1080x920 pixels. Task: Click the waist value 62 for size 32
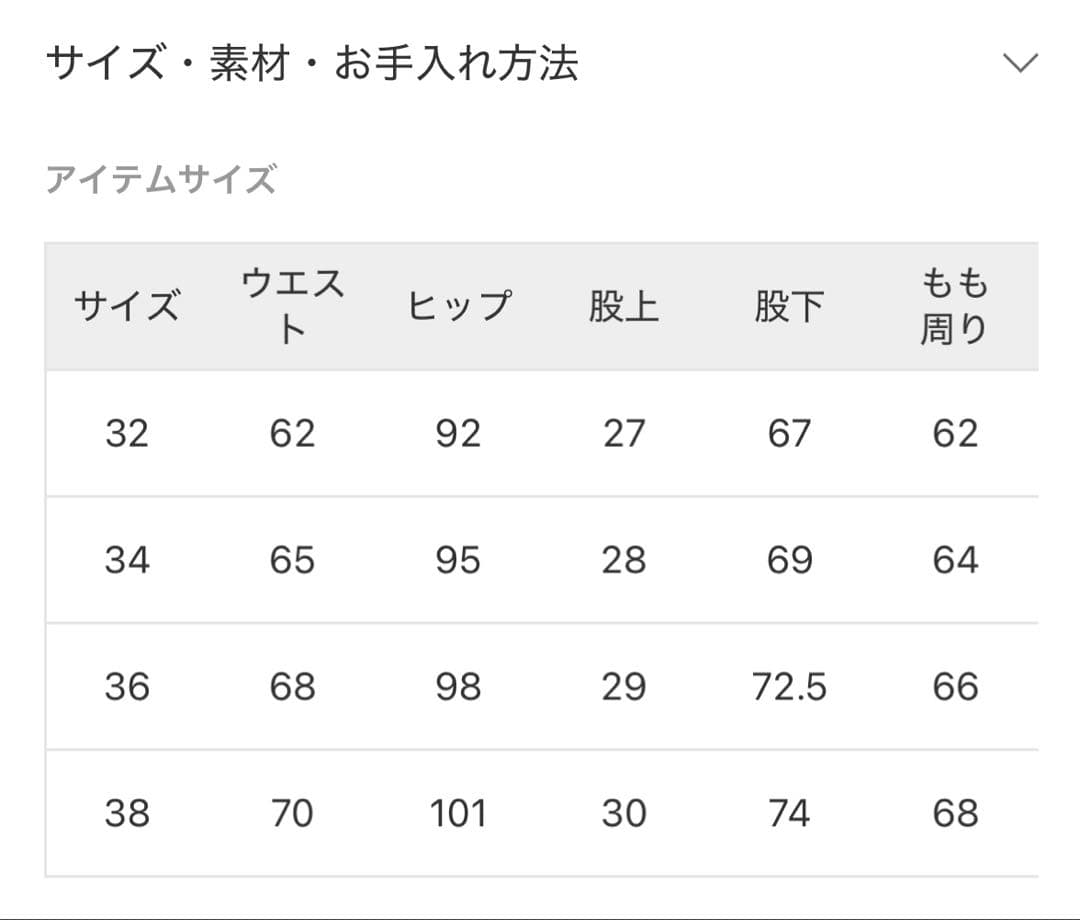(x=291, y=433)
